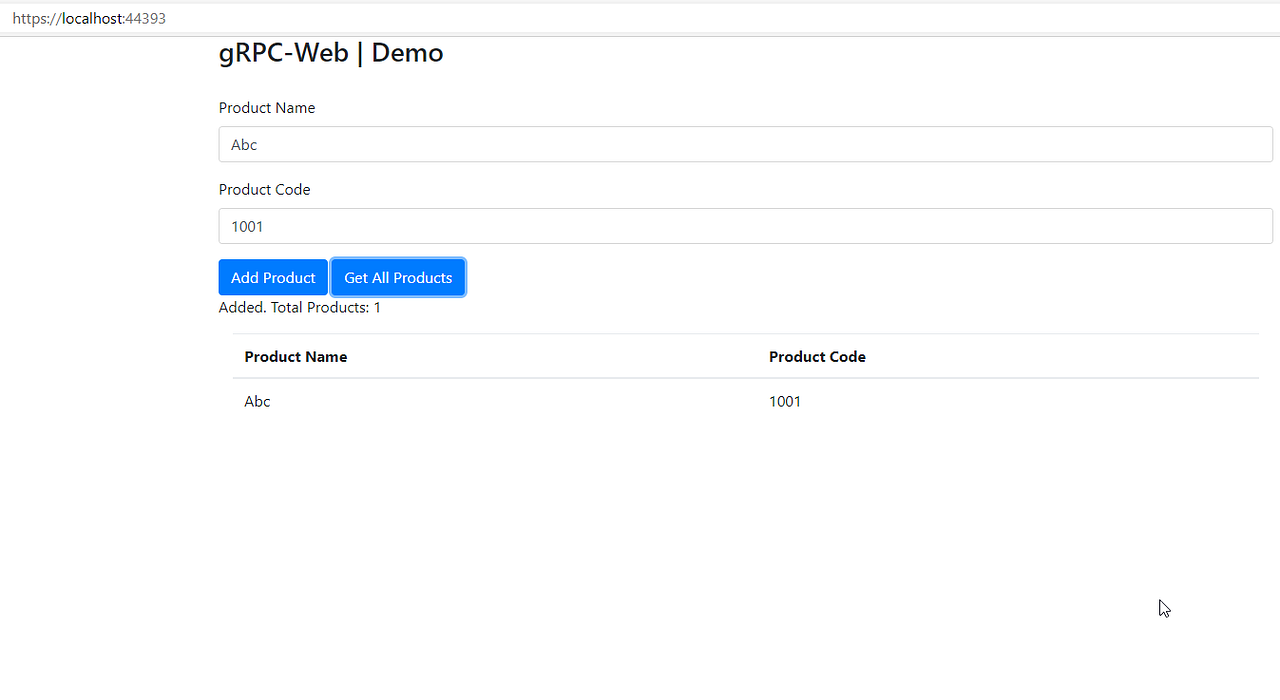Click the Abc text inside the name input
Screen dimensions: 1280x700
point(243,144)
